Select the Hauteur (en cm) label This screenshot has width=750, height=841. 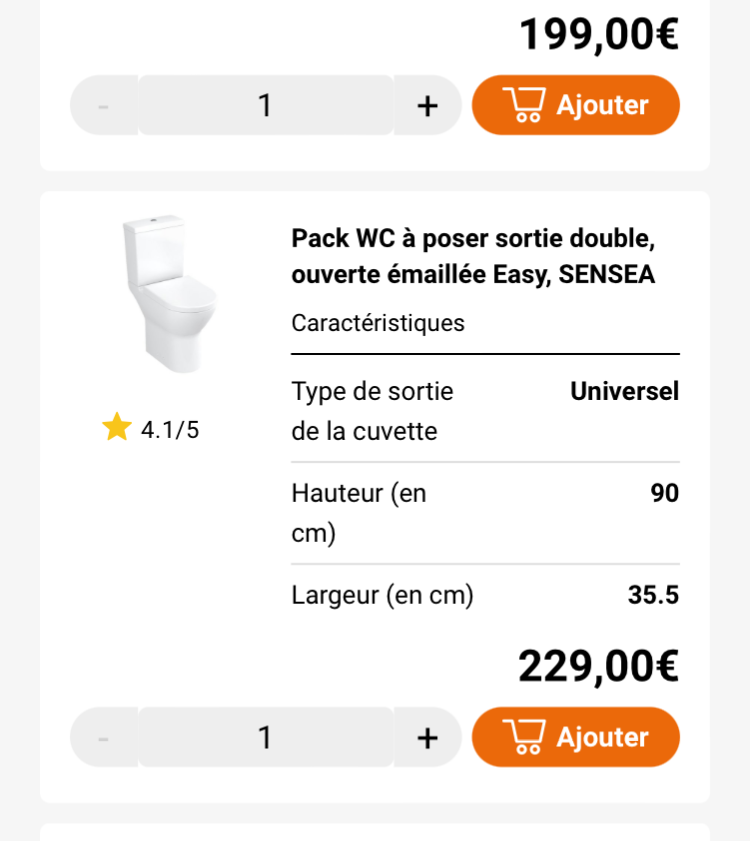click(359, 513)
